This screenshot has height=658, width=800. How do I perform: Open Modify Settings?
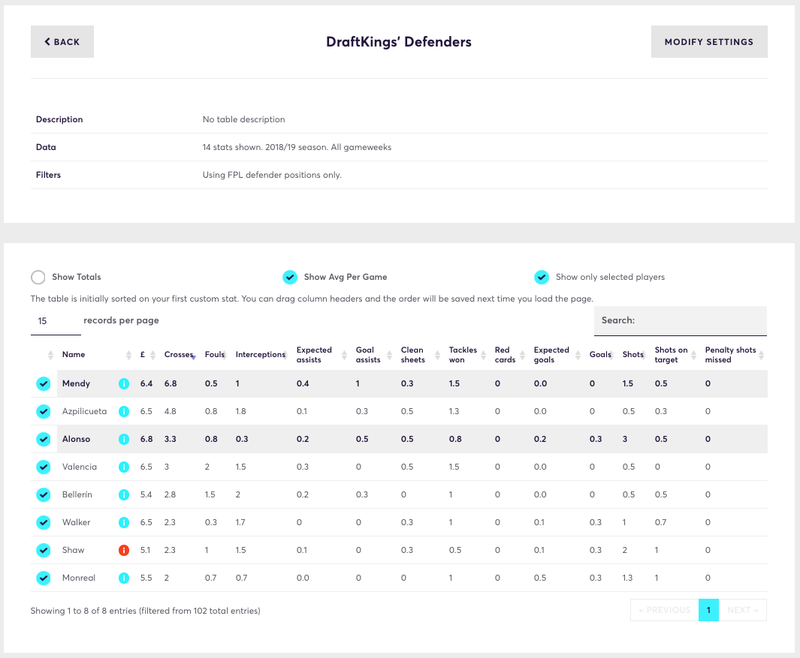709,42
